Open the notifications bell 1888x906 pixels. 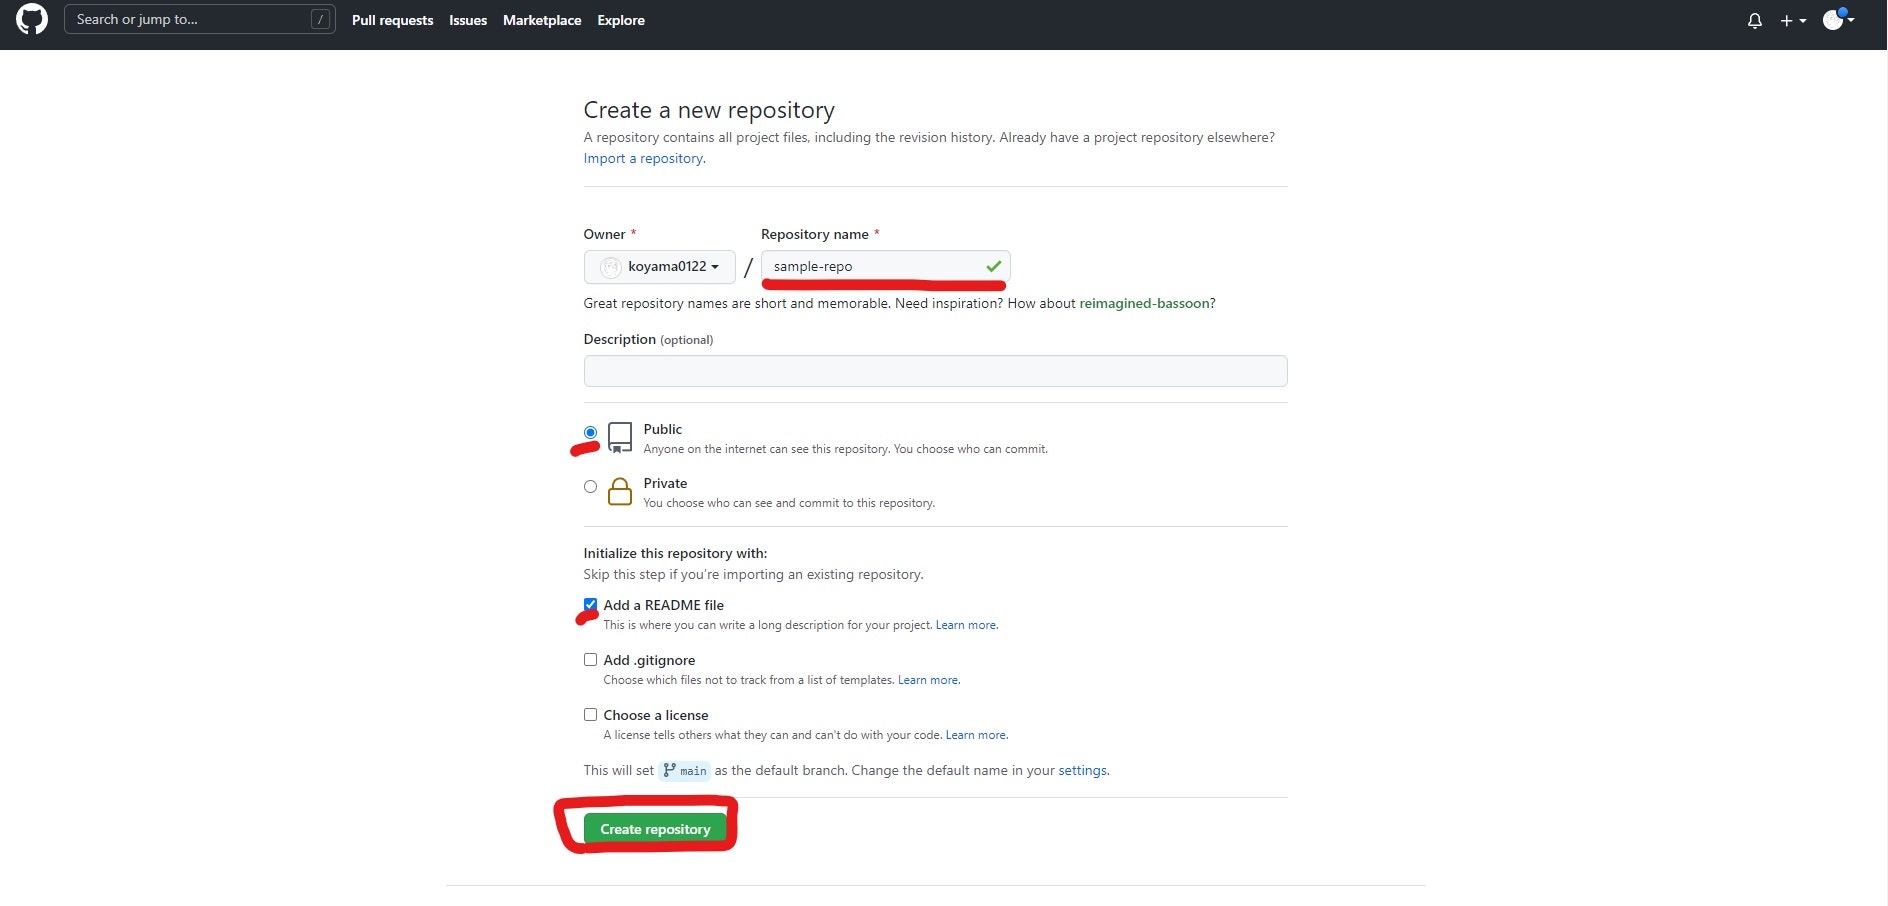point(1755,20)
